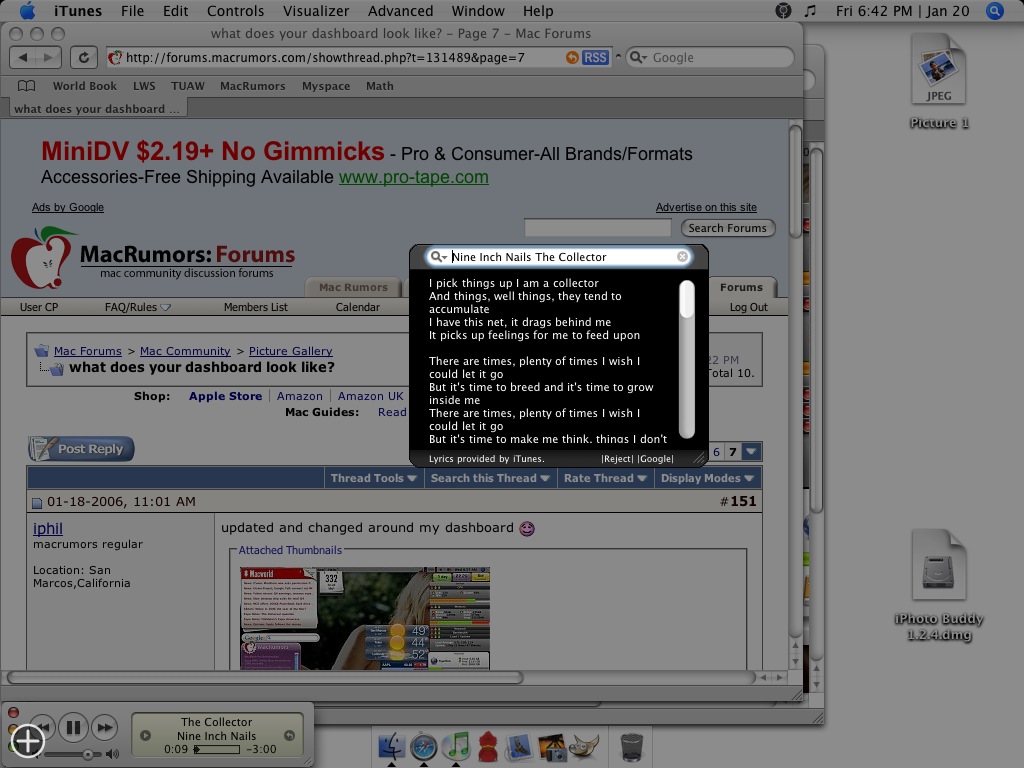Click the Safari horizontal scrollbar
1024x768 pixels.
coord(265,677)
